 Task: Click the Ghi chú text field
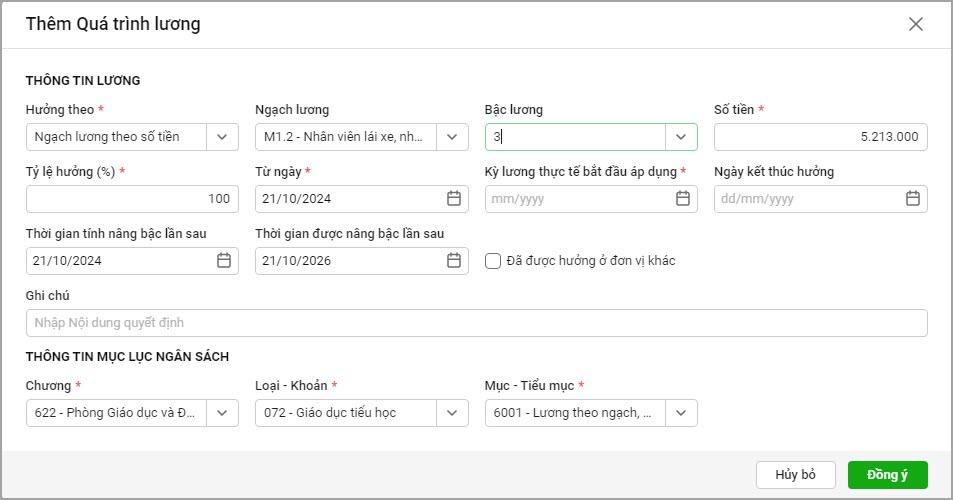point(476,323)
